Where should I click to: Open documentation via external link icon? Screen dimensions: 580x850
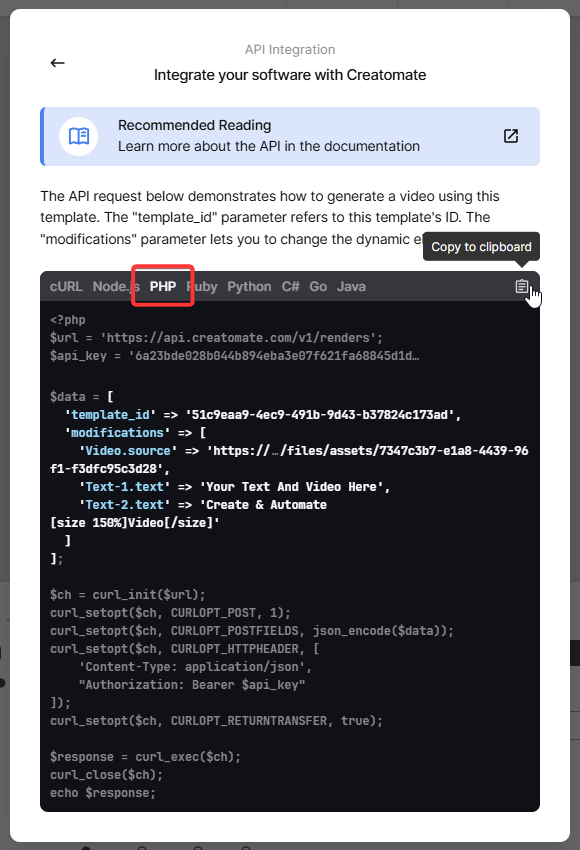(x=511, y=136)
